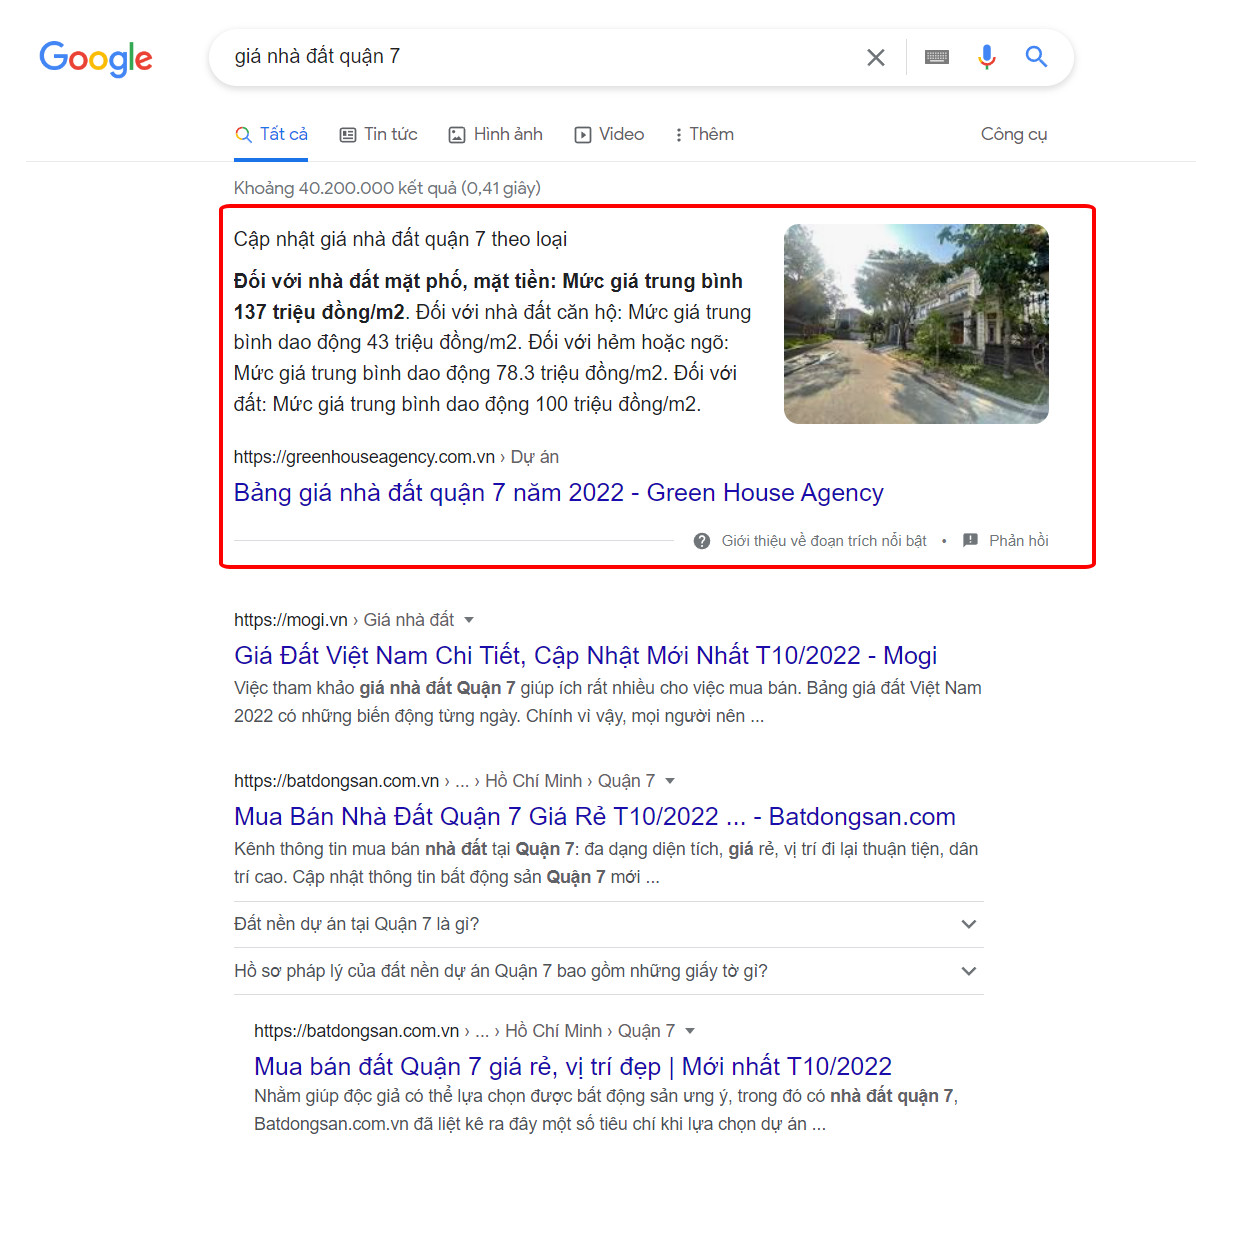Click the blue magnifier search icon
The width and height of the screenshot is (1255, 1249).
pyautogui.click(x=1036, y=57)
